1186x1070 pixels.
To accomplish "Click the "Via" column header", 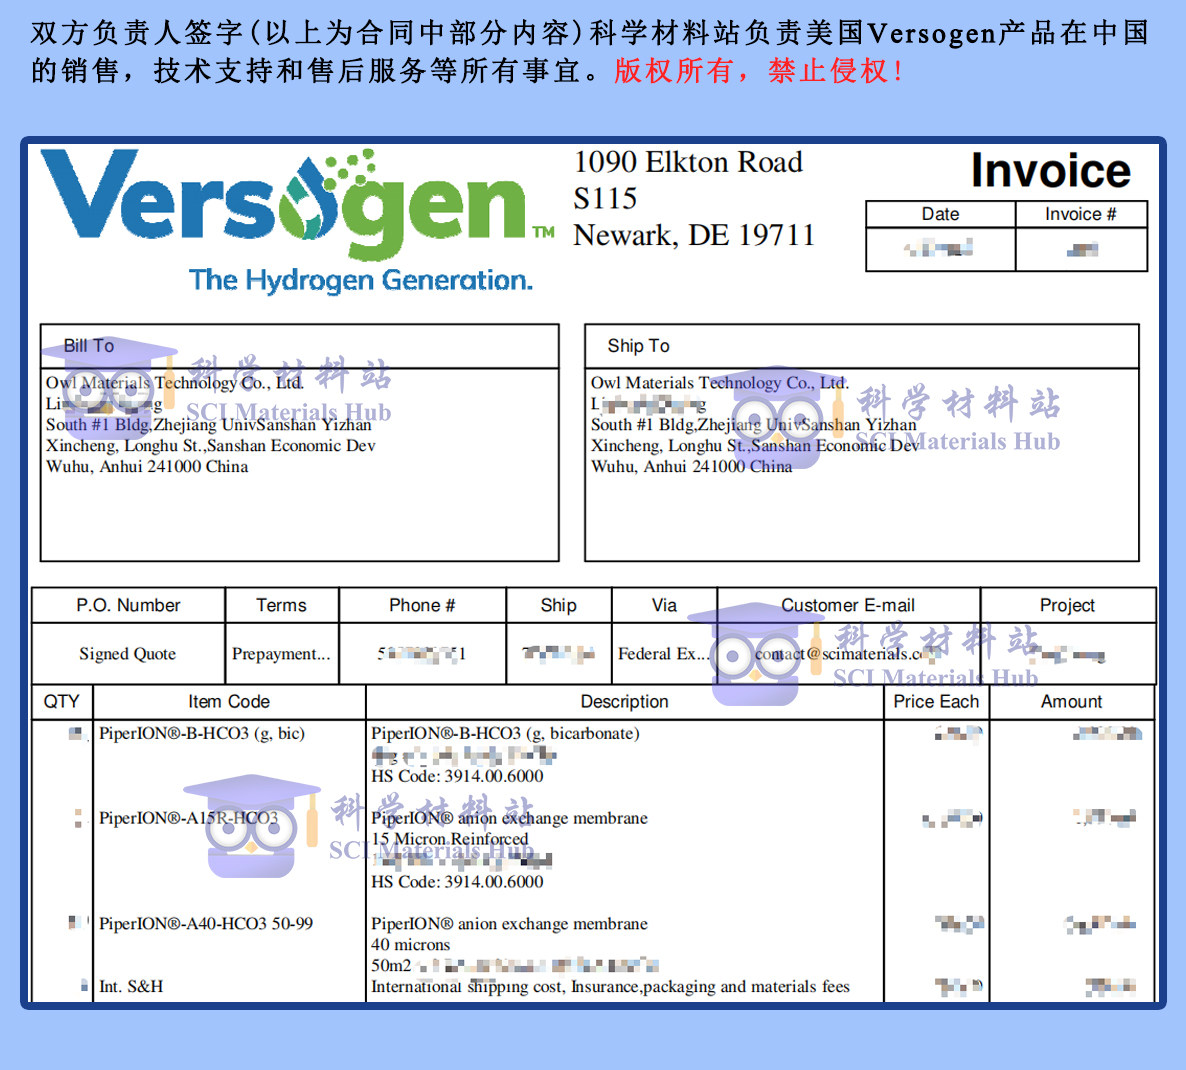I will coord(664,606).
